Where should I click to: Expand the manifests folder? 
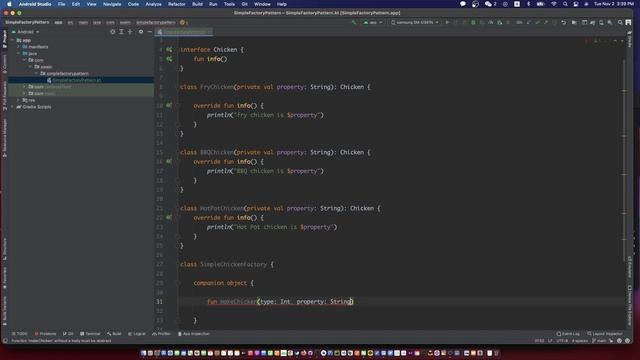coord(18,47)
